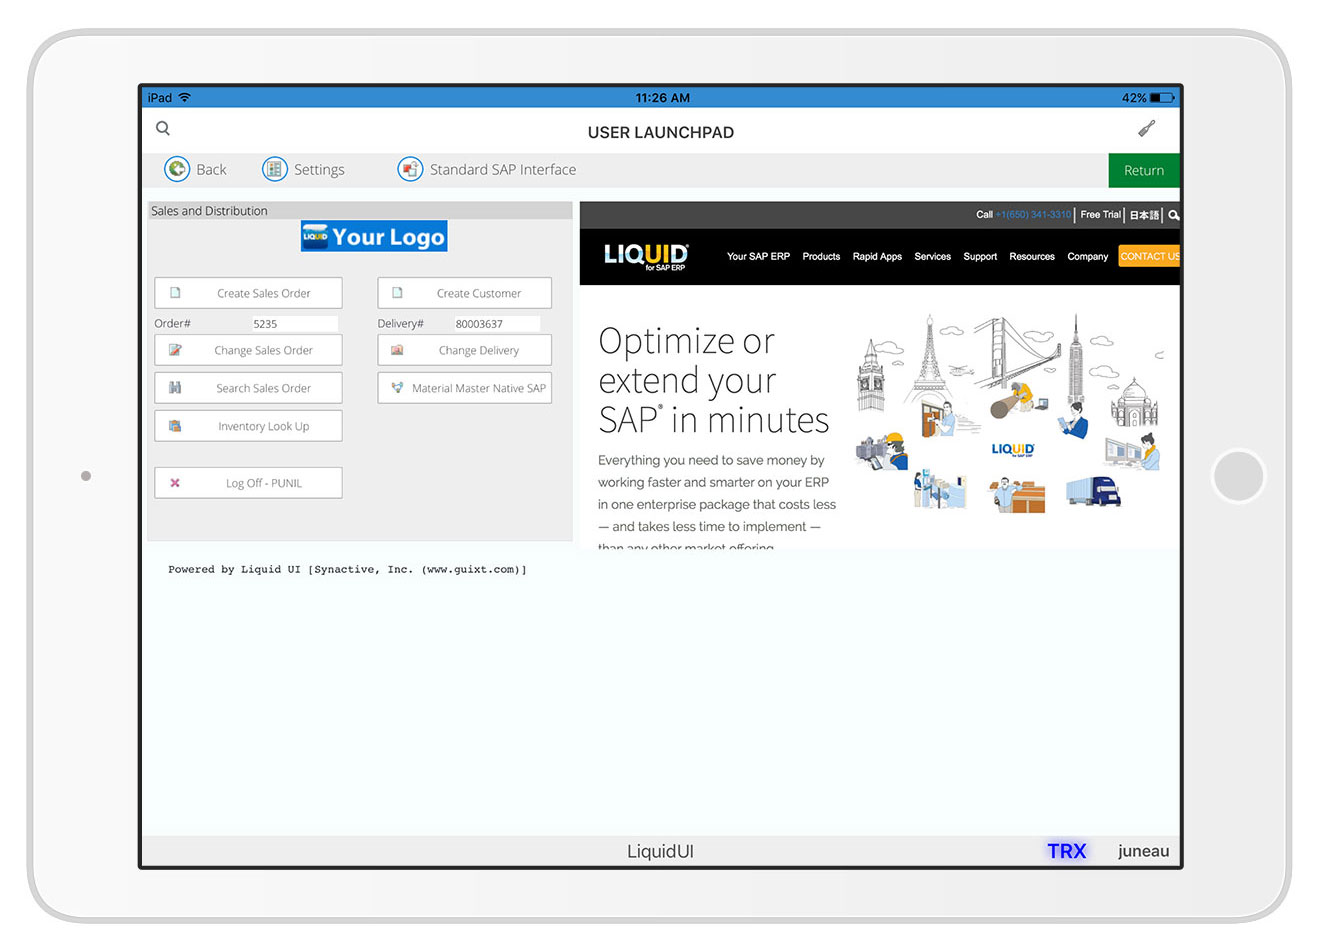Tap the paintbrush icon in header
The height and width of the screenshot is (946, 1329).
coord(1147,129)
